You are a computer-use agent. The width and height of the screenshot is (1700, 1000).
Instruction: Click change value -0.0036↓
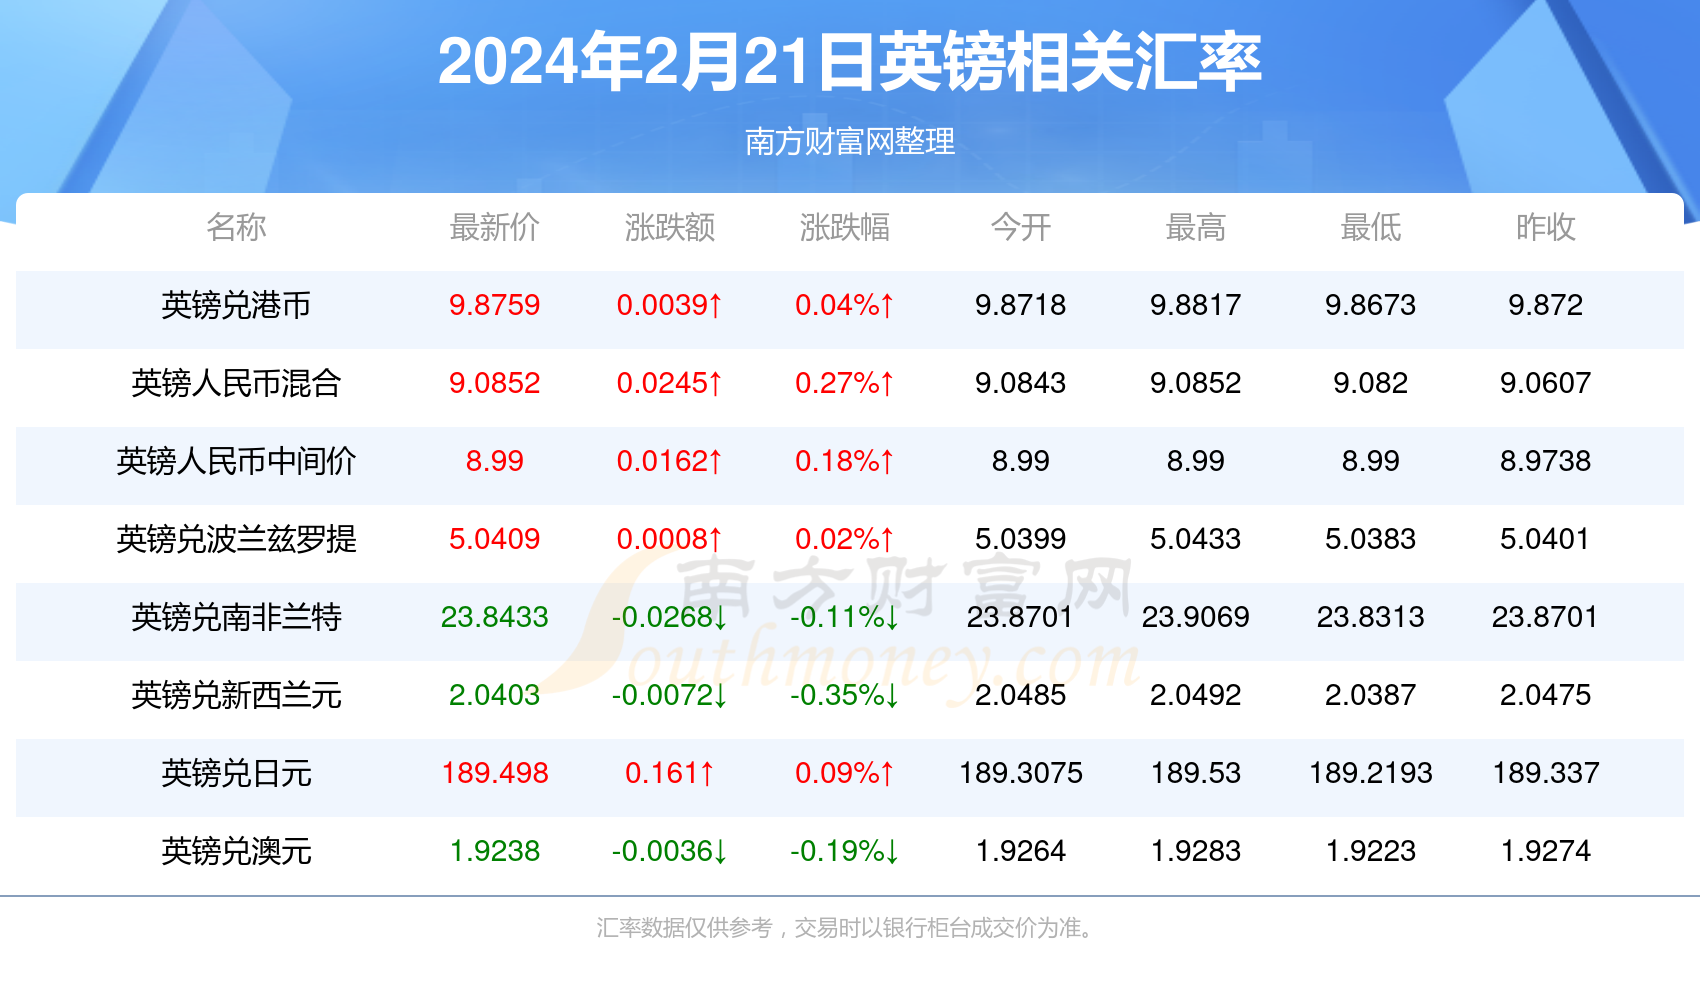(670, 851)
